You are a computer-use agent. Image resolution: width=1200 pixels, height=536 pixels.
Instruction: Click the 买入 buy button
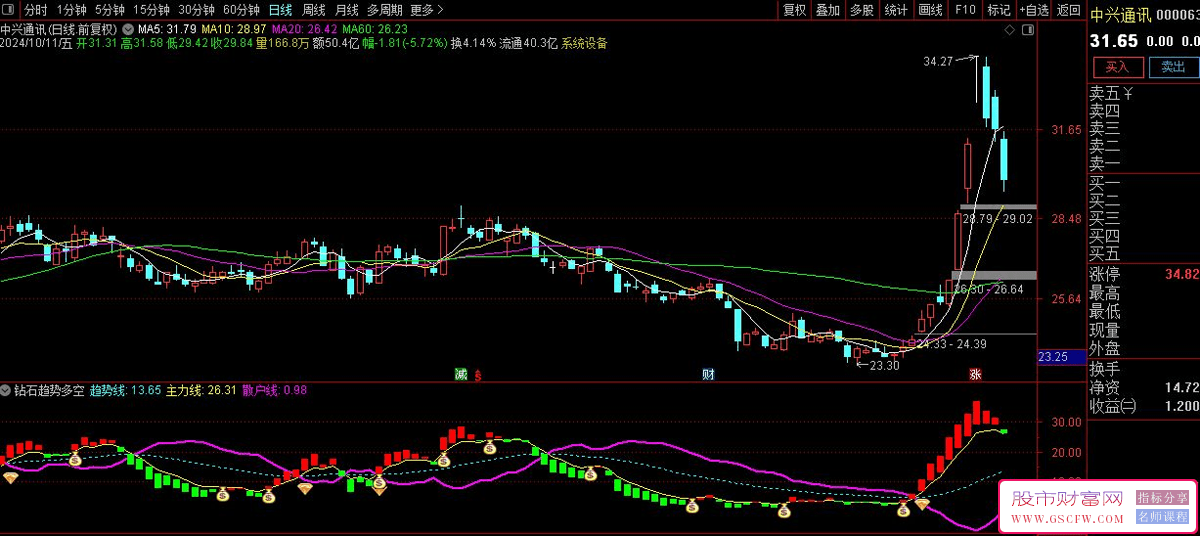click(1117, 67)
